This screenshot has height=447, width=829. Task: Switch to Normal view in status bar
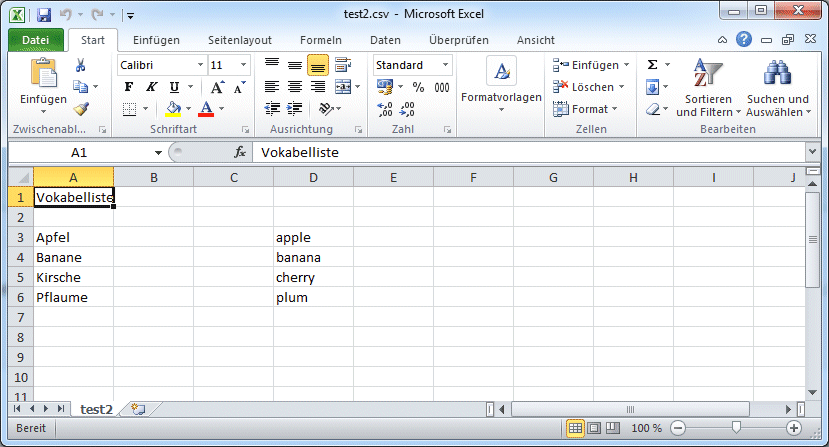click(575, 428)
